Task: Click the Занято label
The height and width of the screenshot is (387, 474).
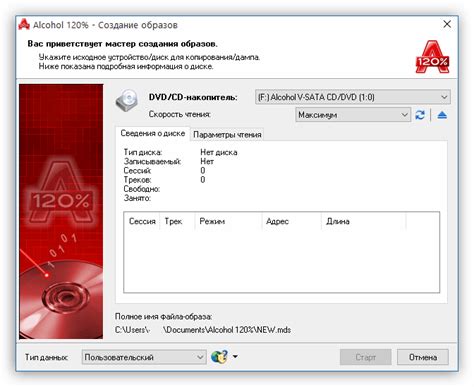Action: pos(137,198)
